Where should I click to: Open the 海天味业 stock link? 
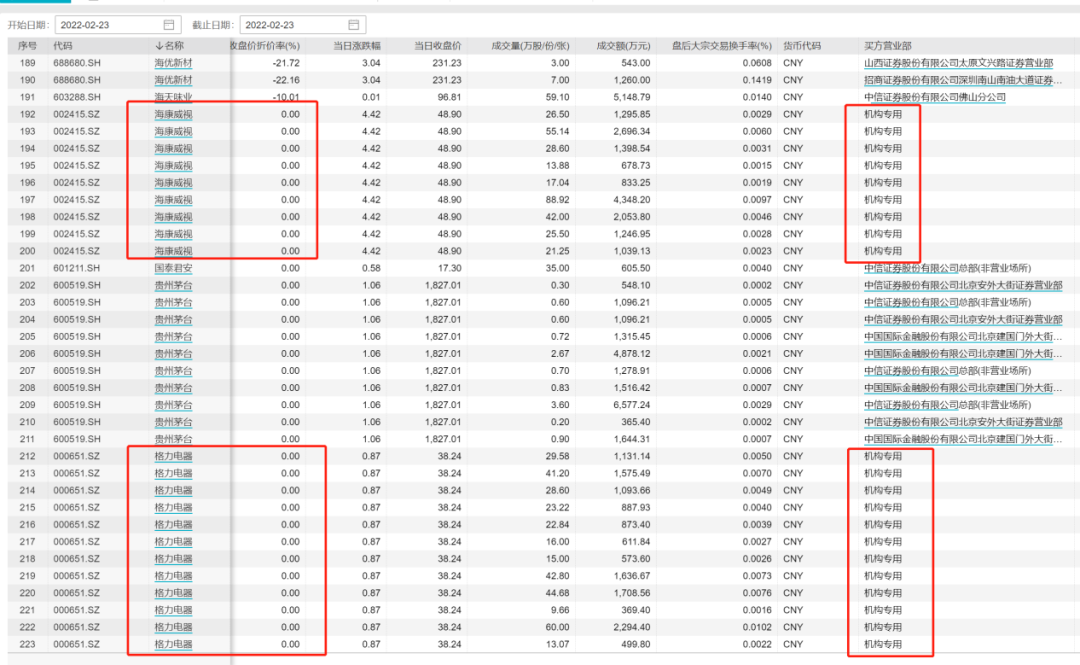click(x=173, y=97)
